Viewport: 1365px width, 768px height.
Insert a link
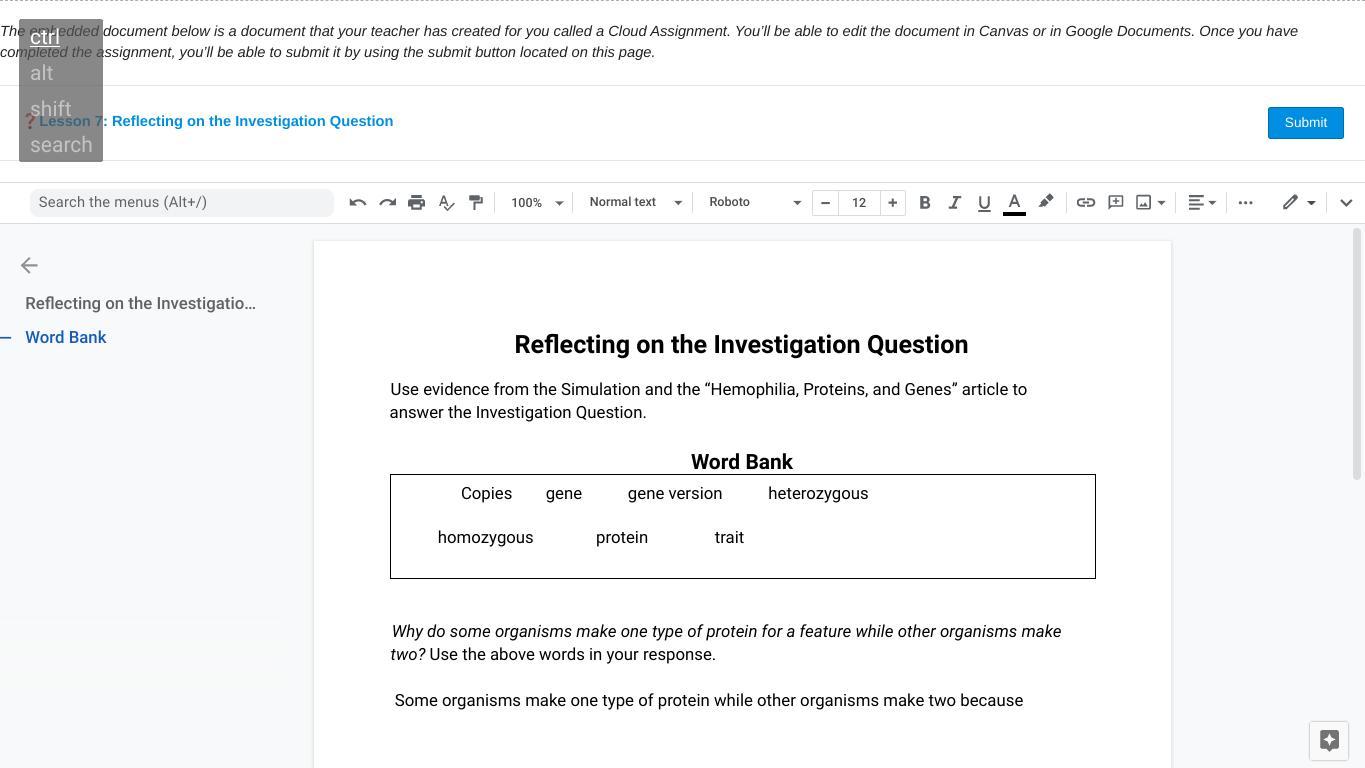click(x=1086, y=202)
